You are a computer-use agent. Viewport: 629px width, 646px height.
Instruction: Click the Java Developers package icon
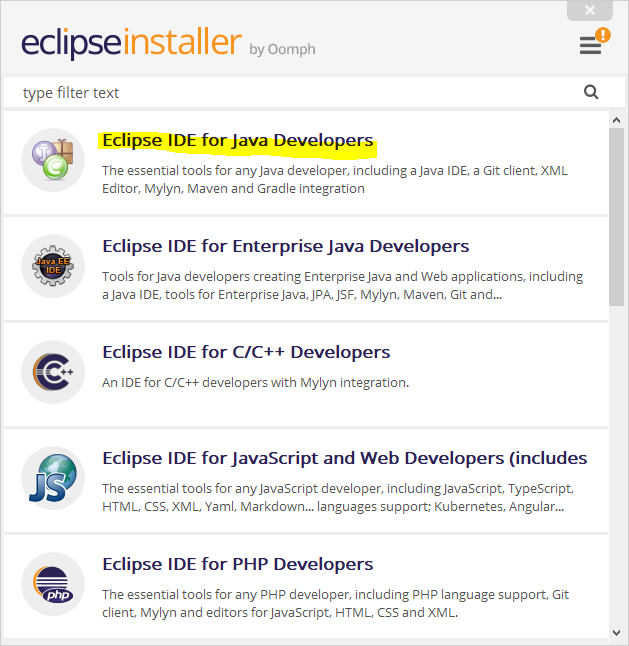[x=53, y=160]
